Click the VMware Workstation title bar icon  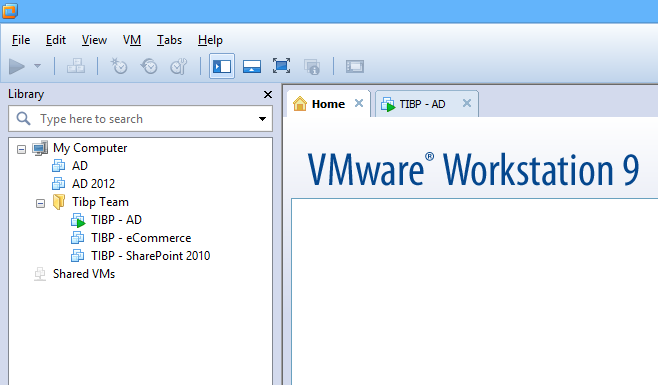click(10, 10)
